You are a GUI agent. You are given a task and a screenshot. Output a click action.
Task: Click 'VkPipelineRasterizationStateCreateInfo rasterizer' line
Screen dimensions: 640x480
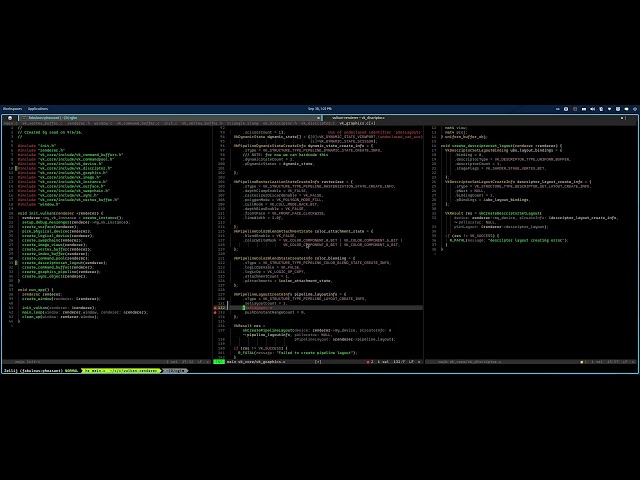(293, 182)
